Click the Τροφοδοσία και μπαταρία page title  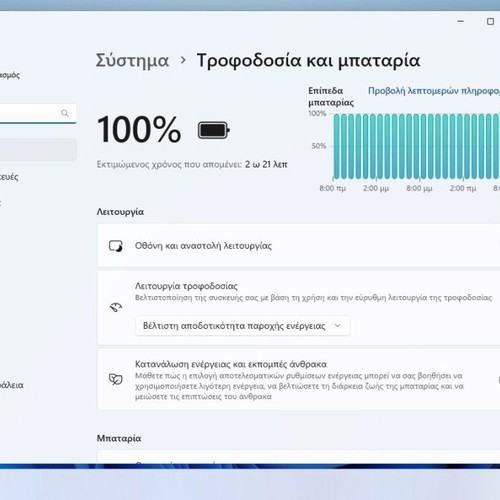click(x=308, y=61)
